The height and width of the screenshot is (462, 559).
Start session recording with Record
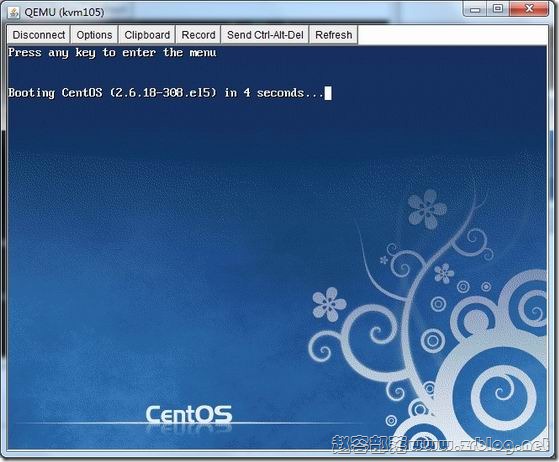point(198,35)
